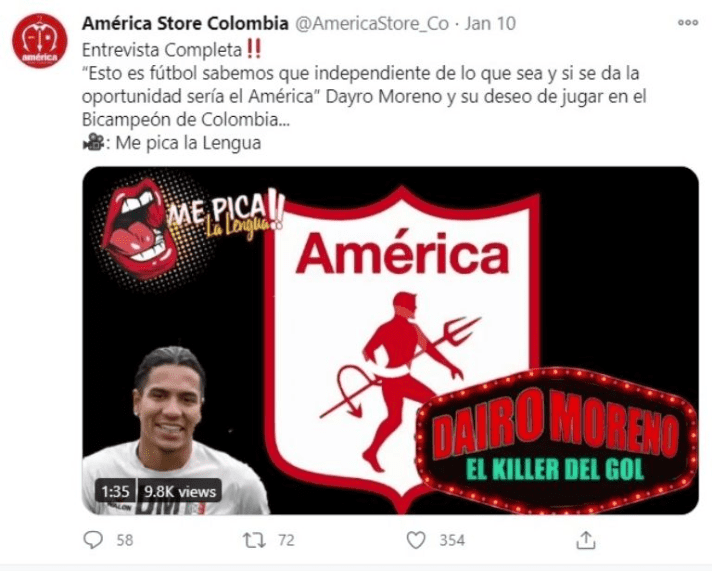Click the Jan 10 tweet timestamp
This screenshot has height=571, width=712.
tap(490, 24)
